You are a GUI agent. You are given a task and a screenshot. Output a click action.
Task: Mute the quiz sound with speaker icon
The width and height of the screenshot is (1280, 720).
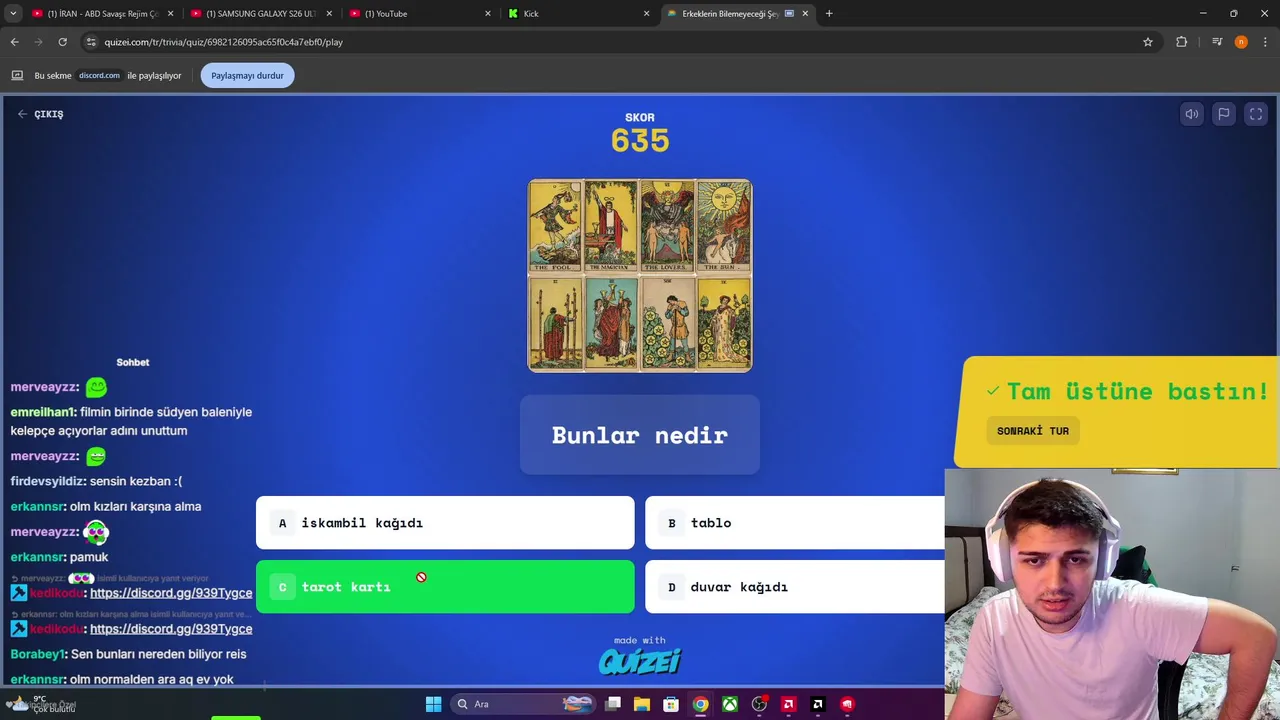(1191, 114)
